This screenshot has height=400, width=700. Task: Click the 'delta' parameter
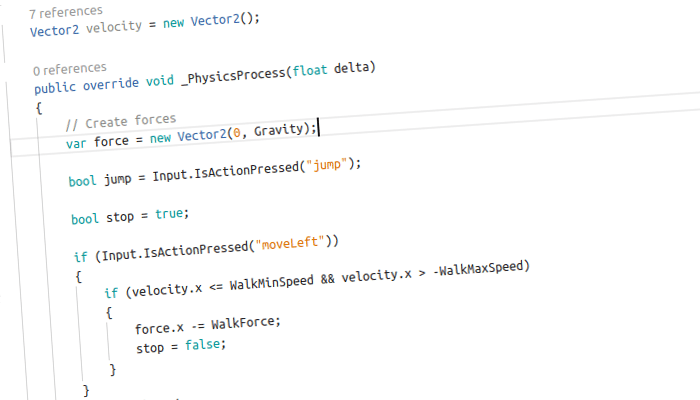352,68
